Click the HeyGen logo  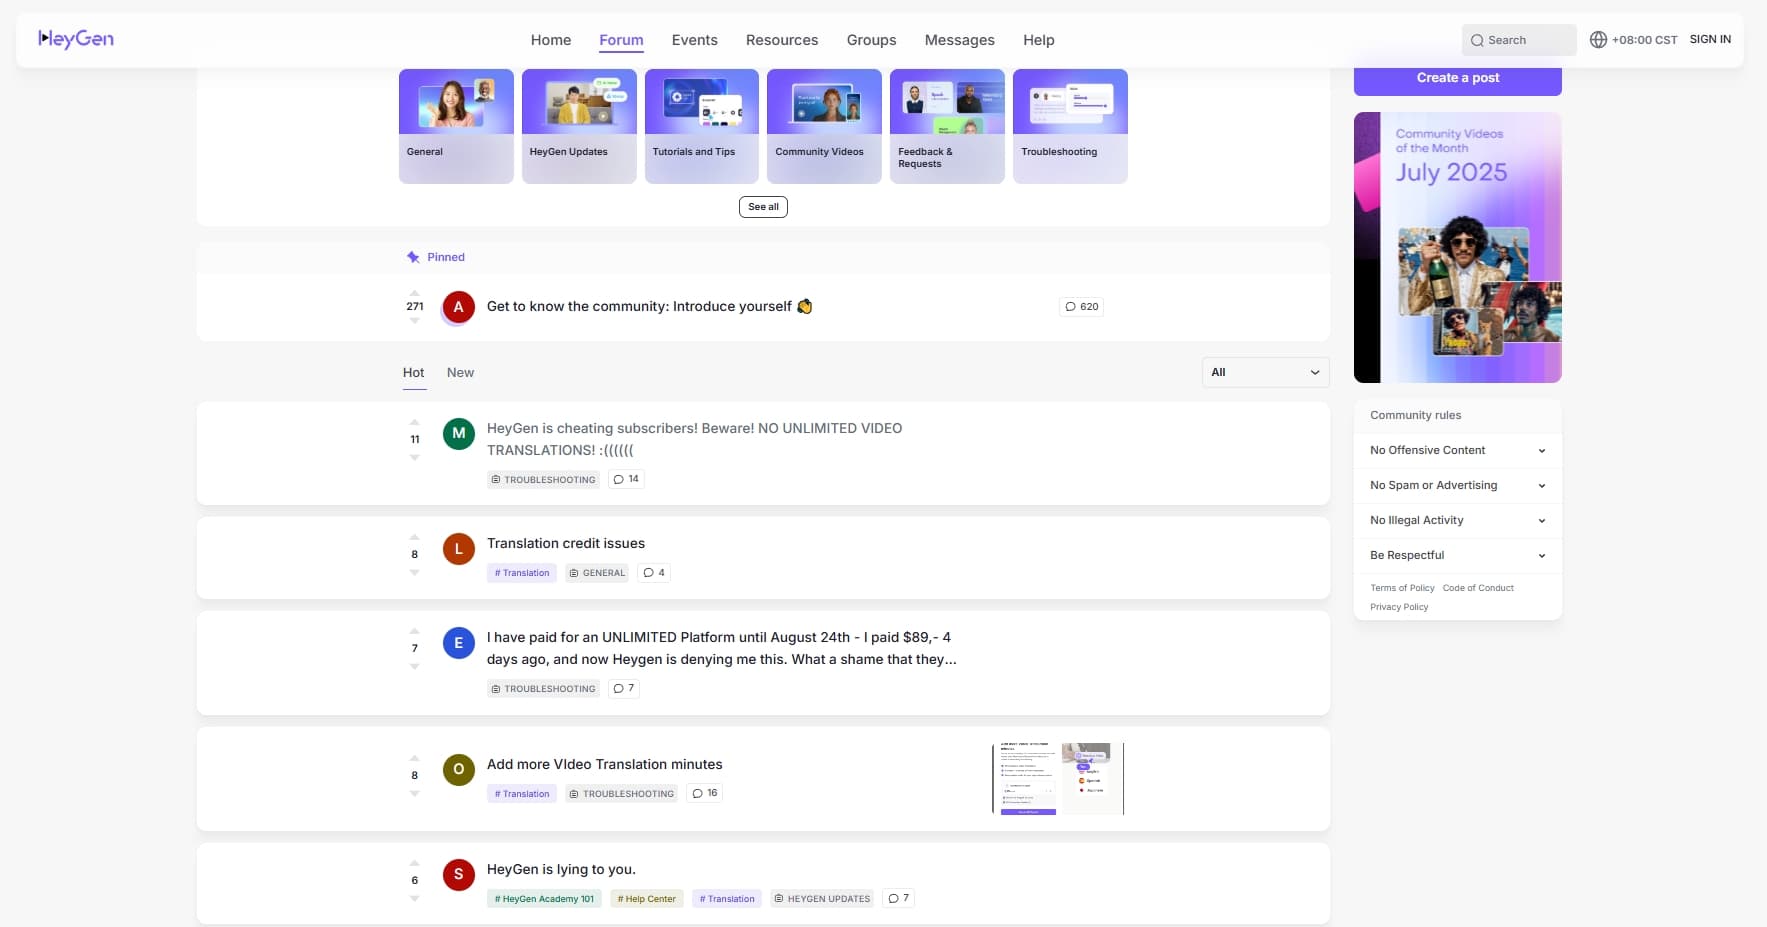76,39
